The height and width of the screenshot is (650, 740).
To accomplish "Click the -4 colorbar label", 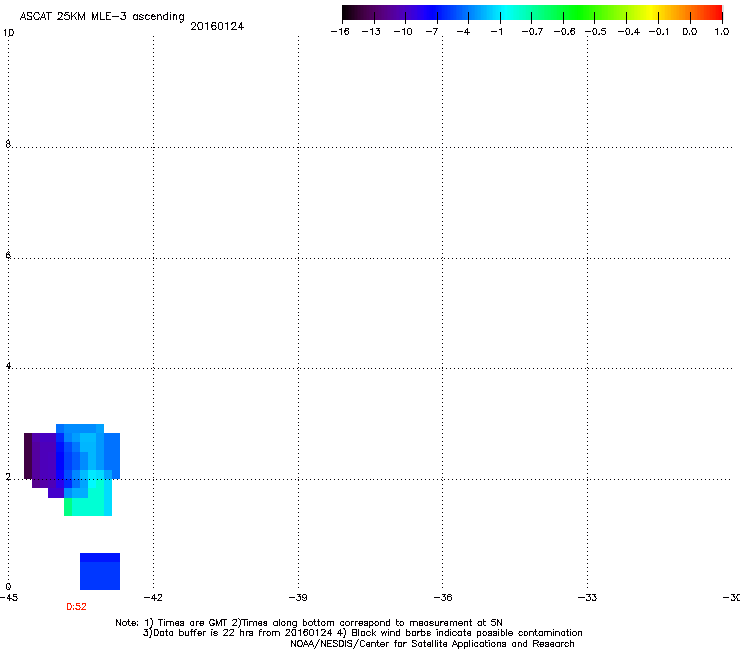I will [463, 32].
